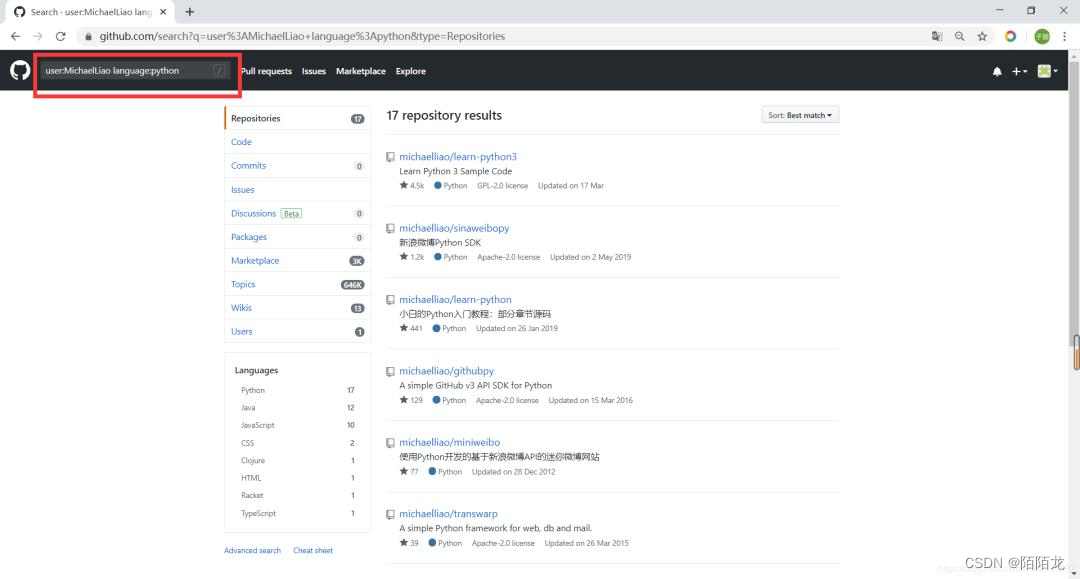Viewport: 1080px width, 579px height.
Task: Open the user avatar menu
Action: coord(1048,71)
